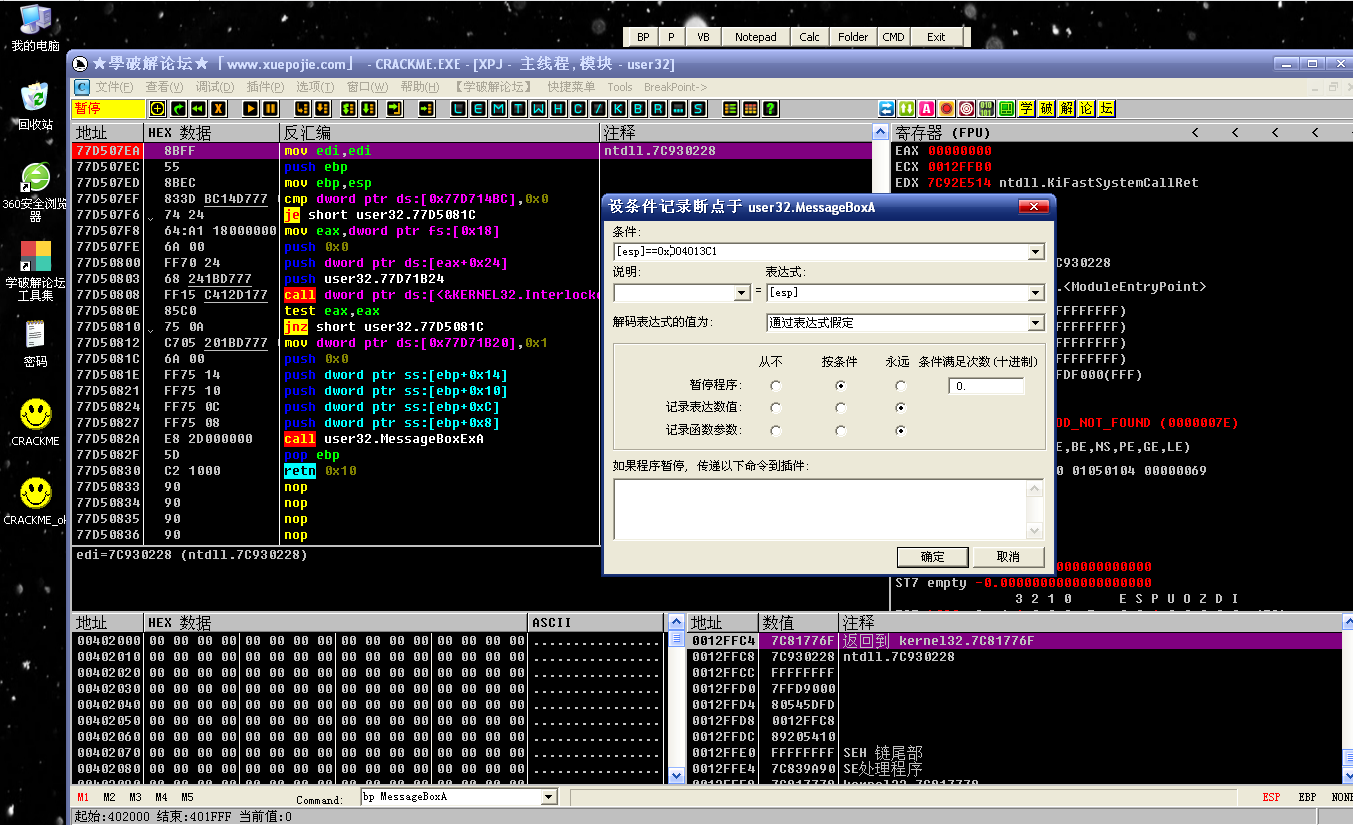
Task: Click the blue swap-arrows toolbar icon
Action: (x=886, y=108)
